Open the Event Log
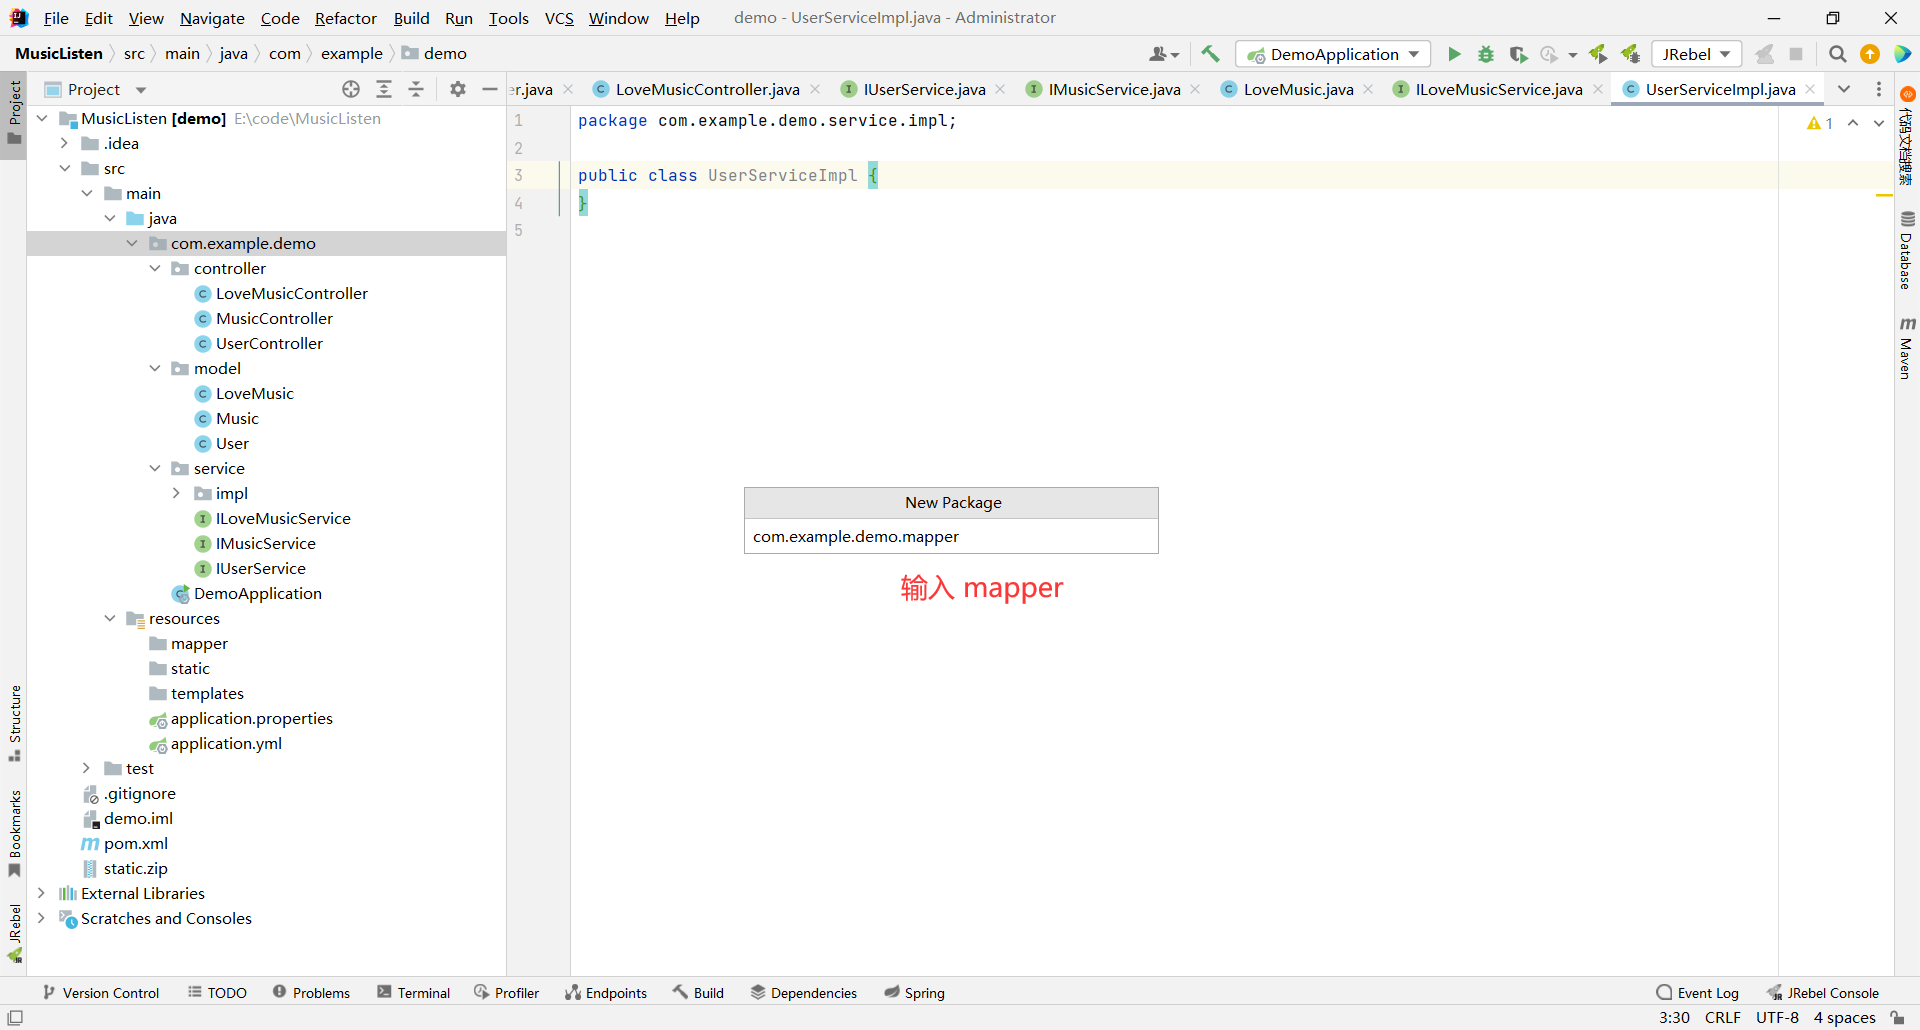 (1697, 993)
